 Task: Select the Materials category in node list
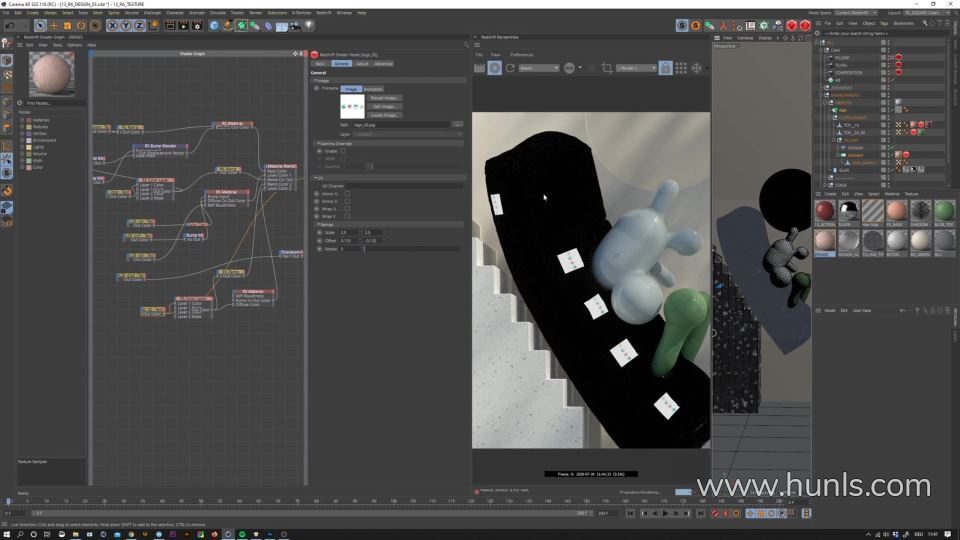tap(41, 120)
